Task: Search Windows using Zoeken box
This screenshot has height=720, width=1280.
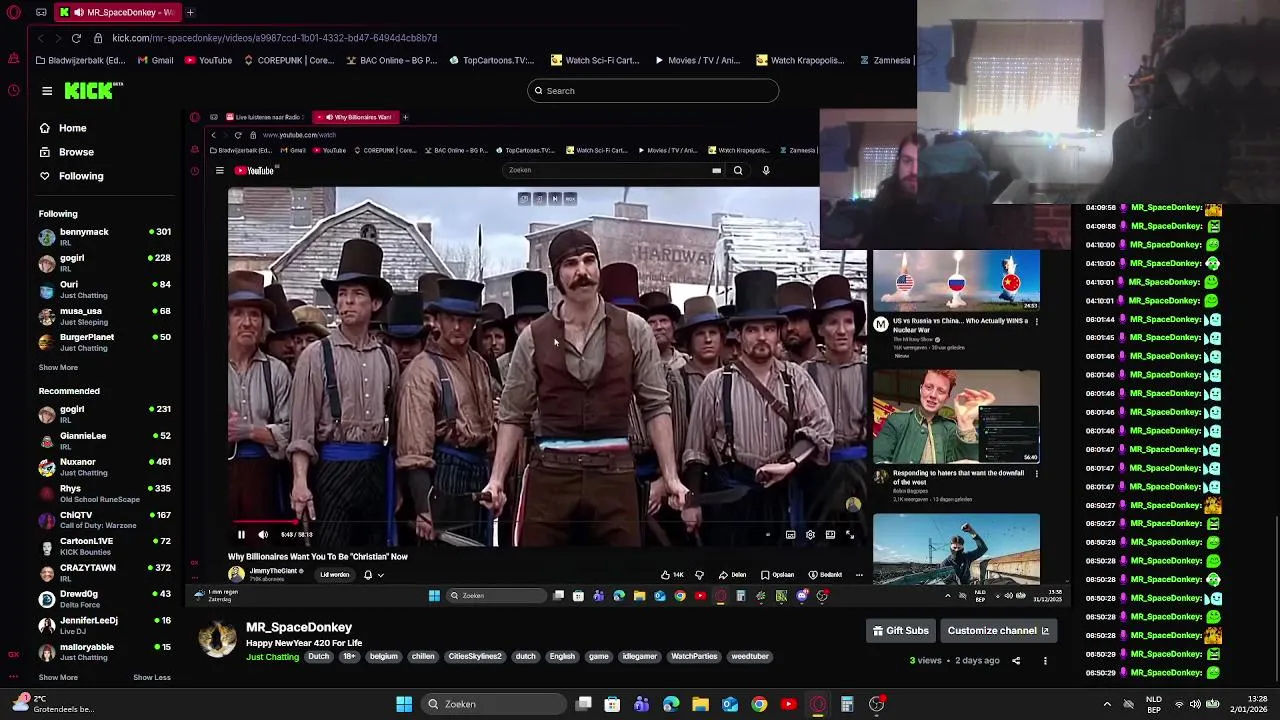Action: coord(493,704)
